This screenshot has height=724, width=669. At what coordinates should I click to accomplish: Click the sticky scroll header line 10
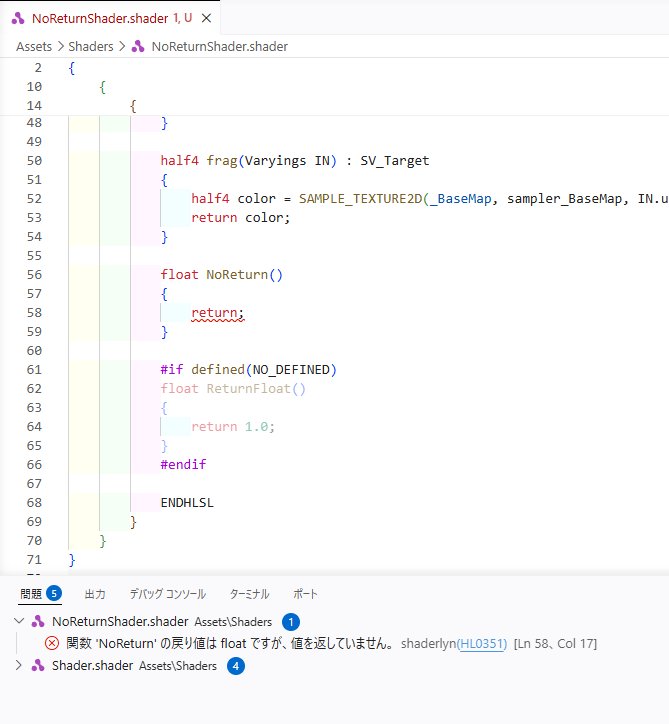pos(334,87)
